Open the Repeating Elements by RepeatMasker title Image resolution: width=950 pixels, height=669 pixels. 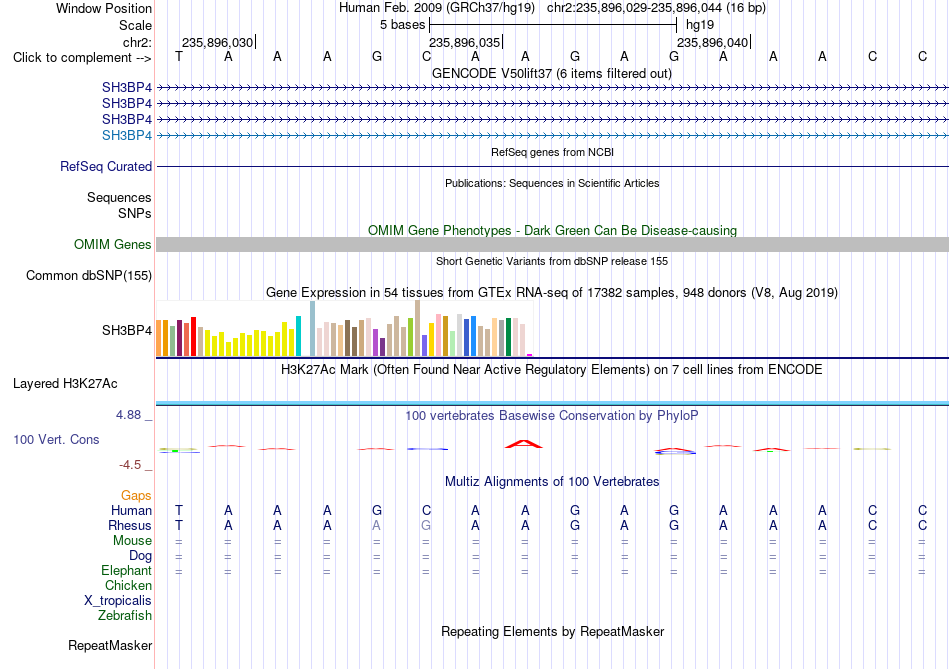tap(552, 631)
